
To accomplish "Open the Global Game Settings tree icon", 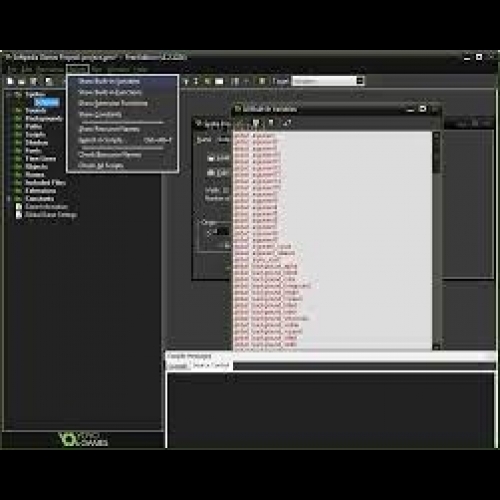I will (19, 214).
